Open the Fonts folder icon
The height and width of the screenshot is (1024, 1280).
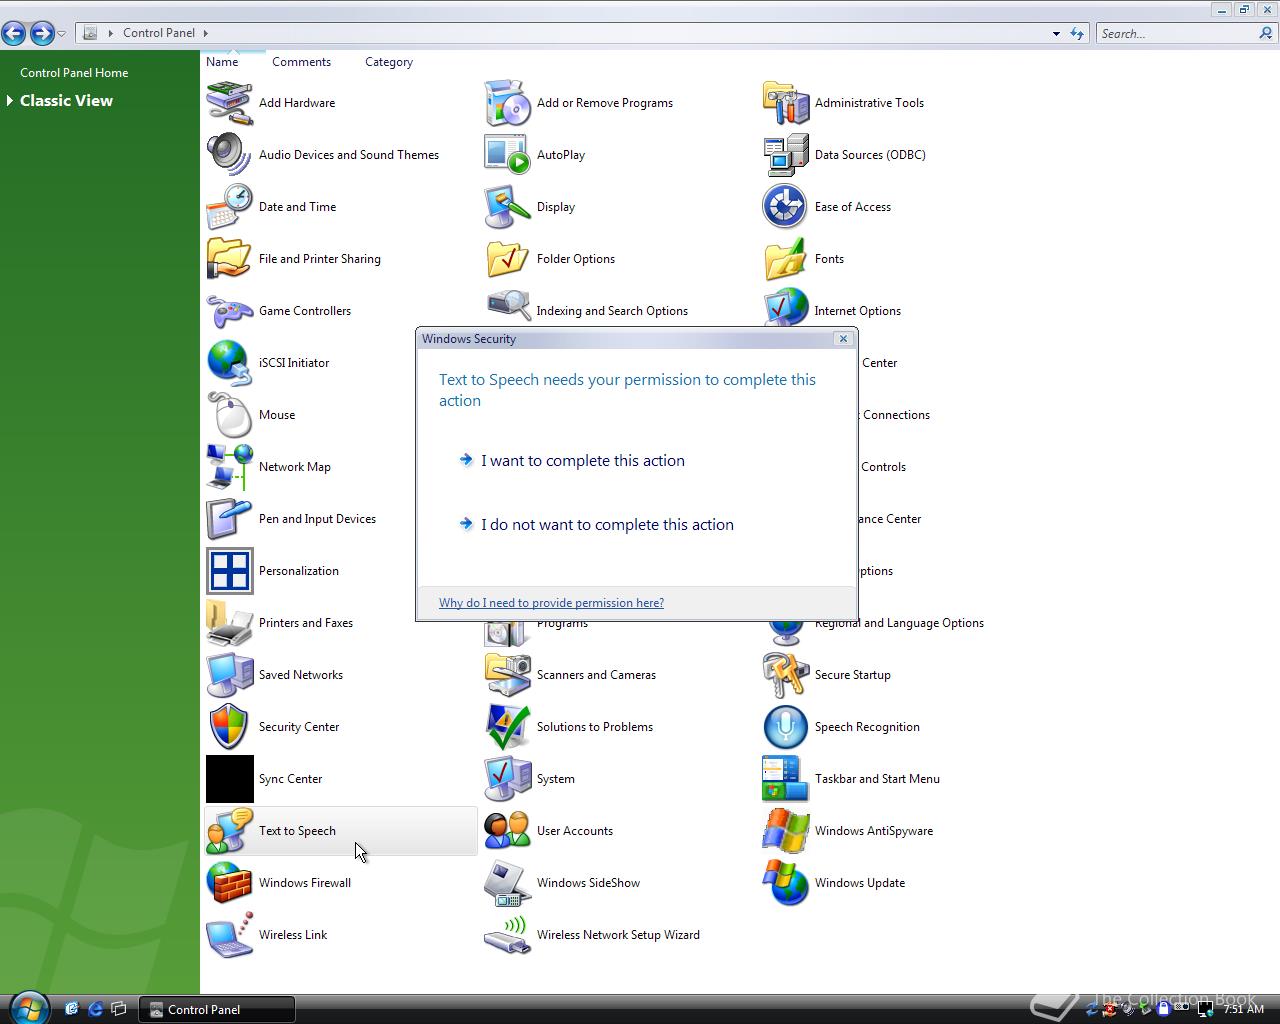[x=785, y=259]
